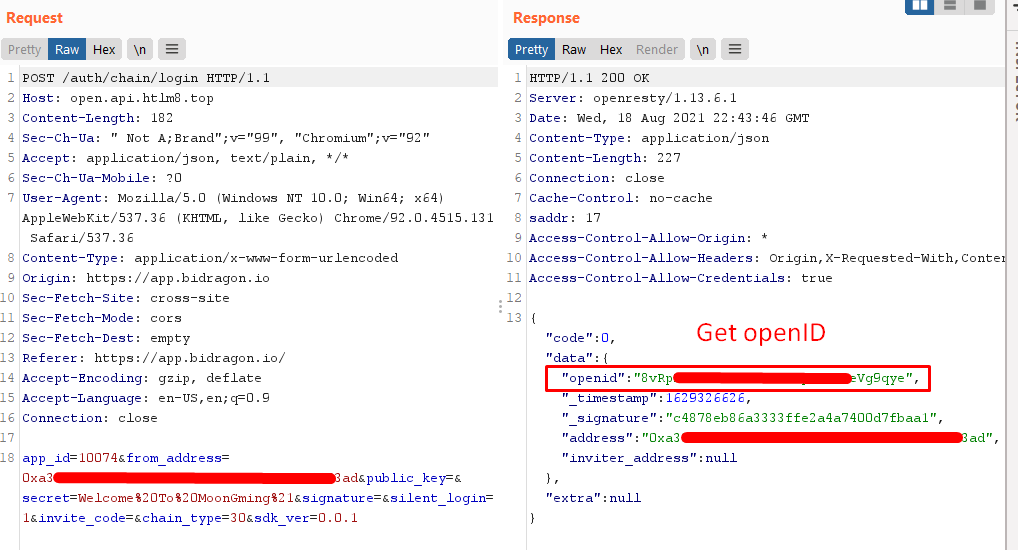
Task: Click the Cache-Control: no-cache header
Action: (x=621, y=198)
